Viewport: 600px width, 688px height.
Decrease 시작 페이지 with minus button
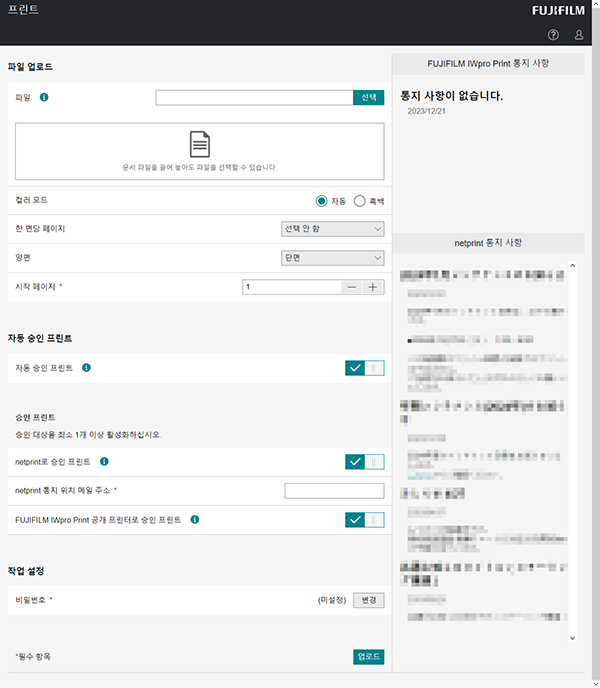pos(352,287)
